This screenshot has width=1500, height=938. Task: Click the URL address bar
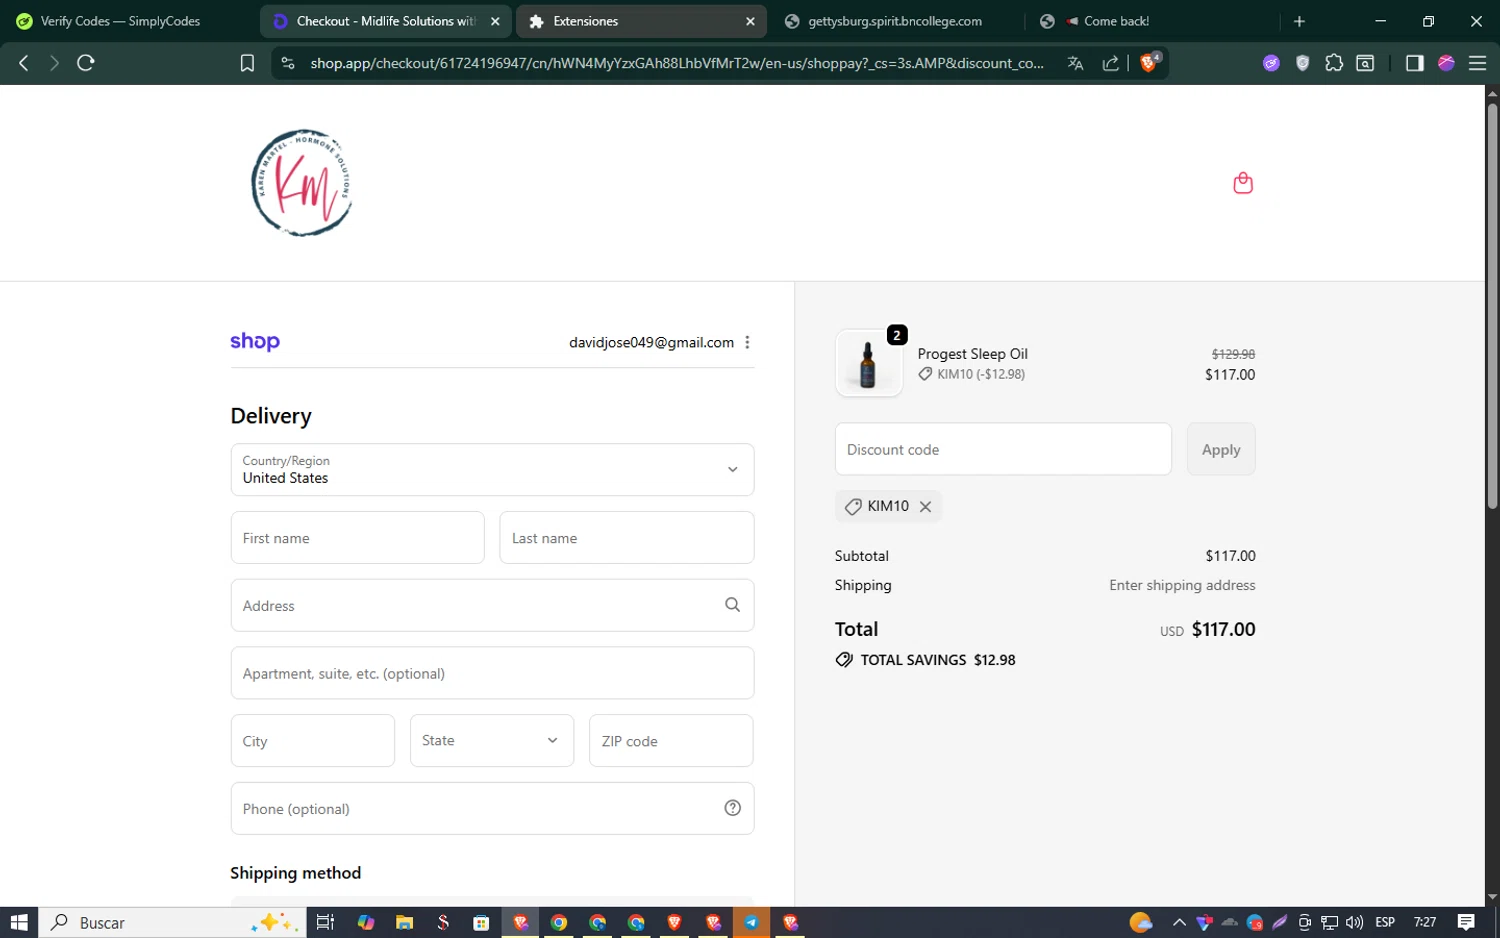coord(677,63)
